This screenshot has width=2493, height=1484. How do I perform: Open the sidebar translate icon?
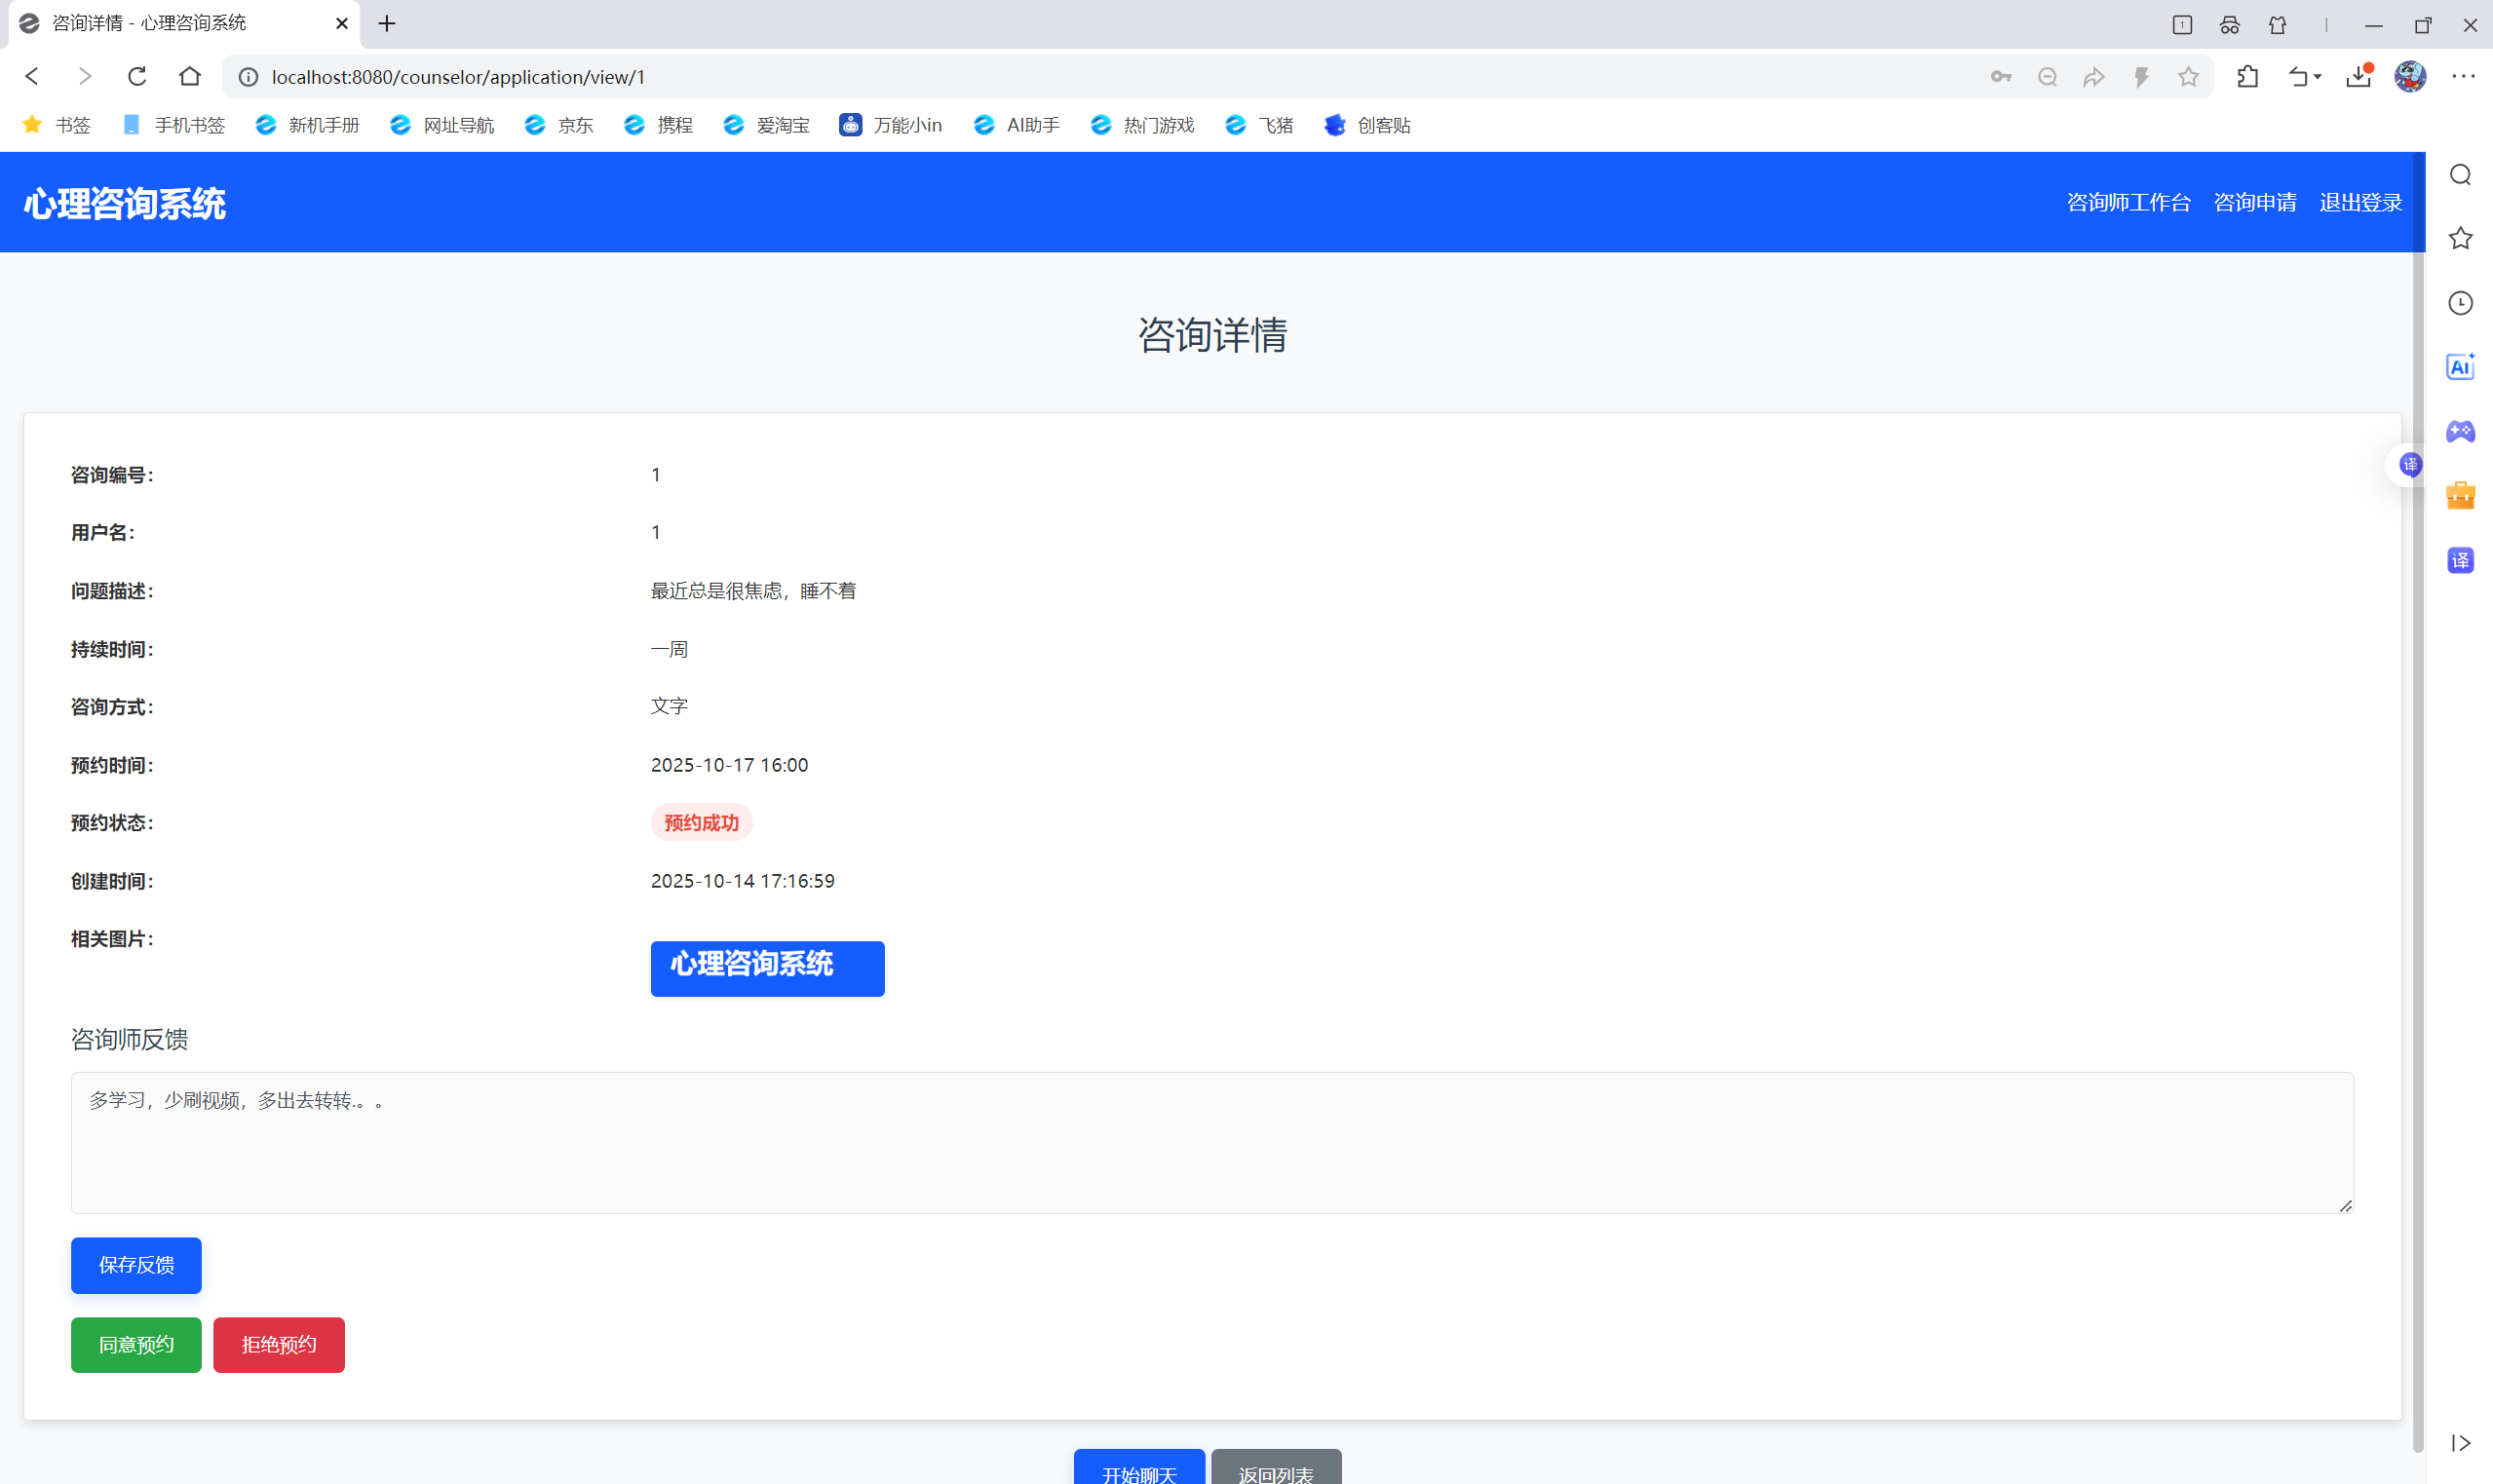tap(2460, 560)
